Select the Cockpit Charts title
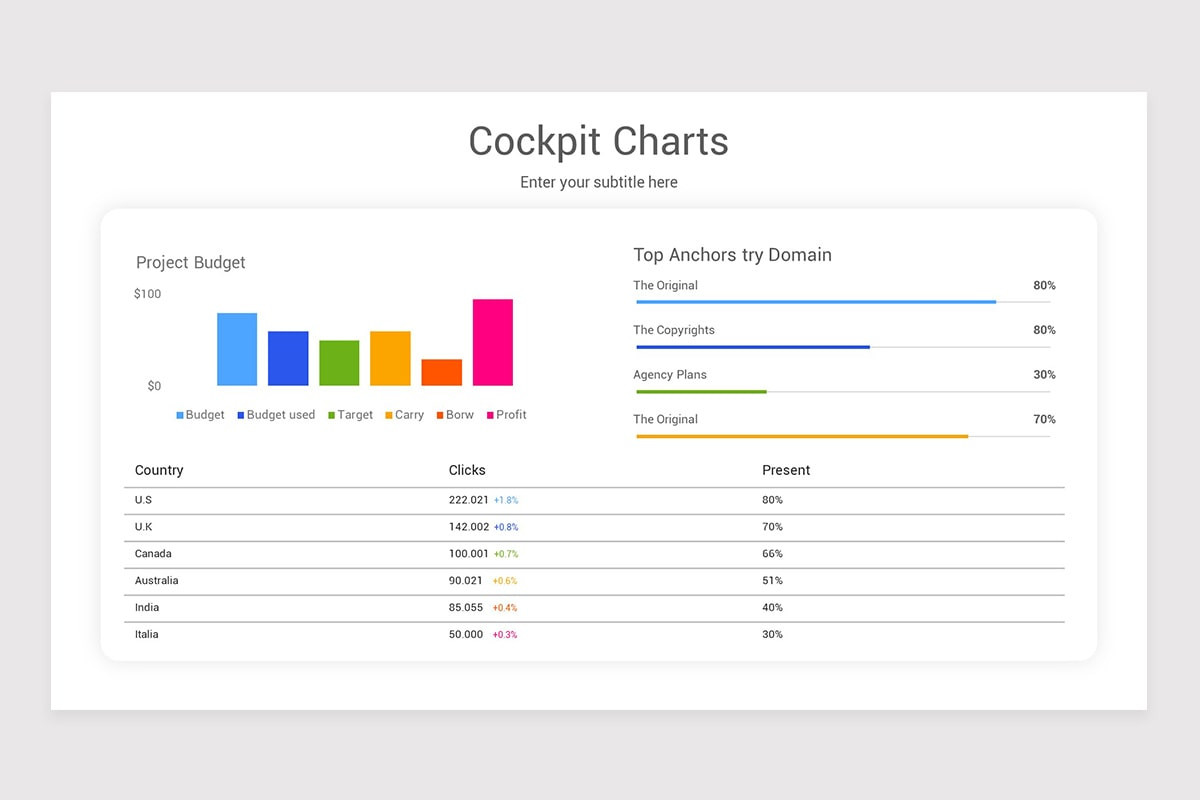1200x800 pixels. click(x=598, y=141)
